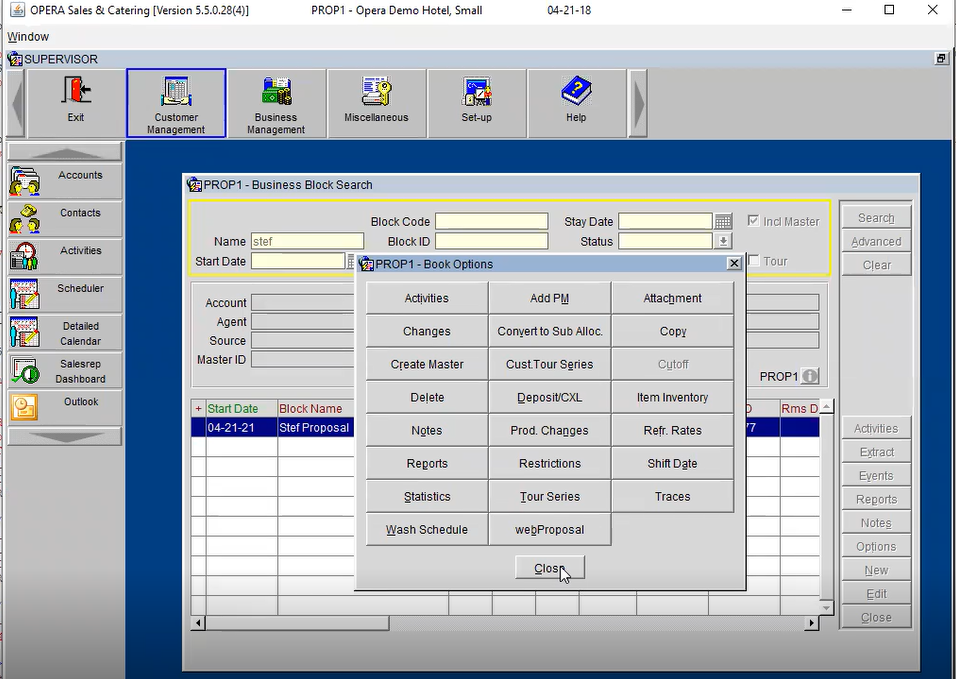Open the Help book icon
The image size is (956, 679).
pos(576,91)
